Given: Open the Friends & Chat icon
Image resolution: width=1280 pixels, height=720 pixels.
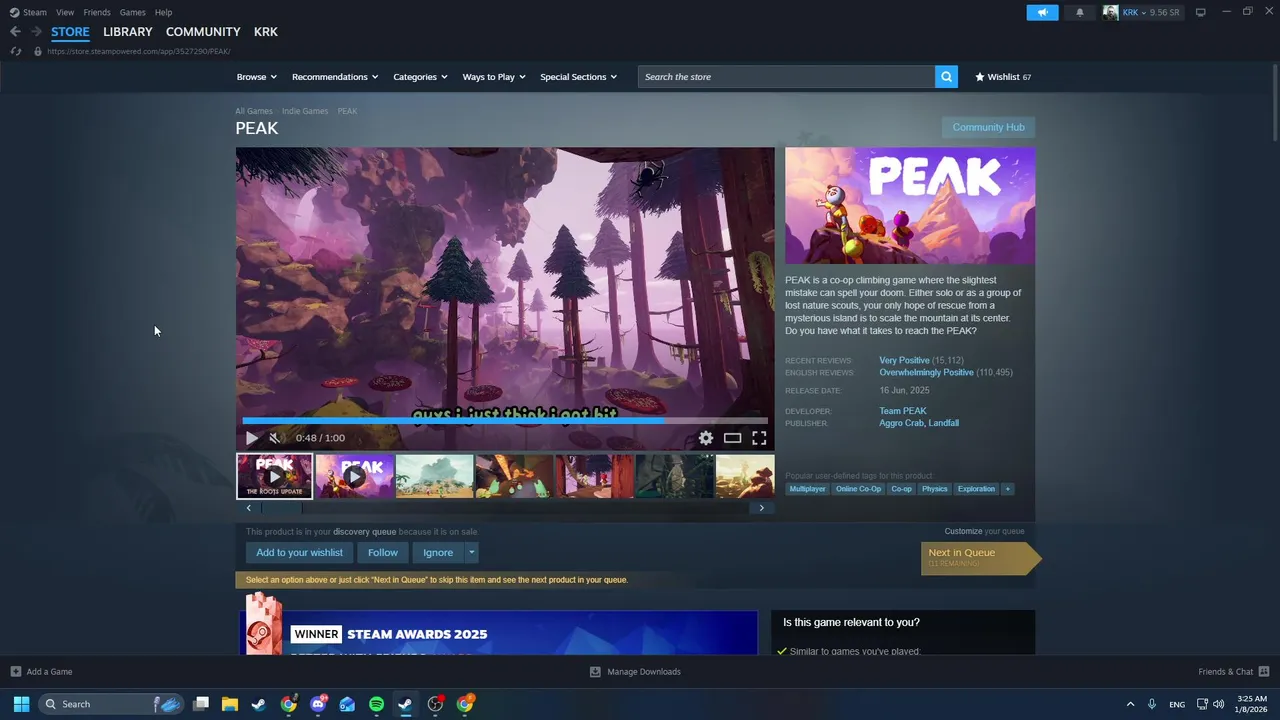Looking at the screenshot, I should click(x=1264, y=672).
